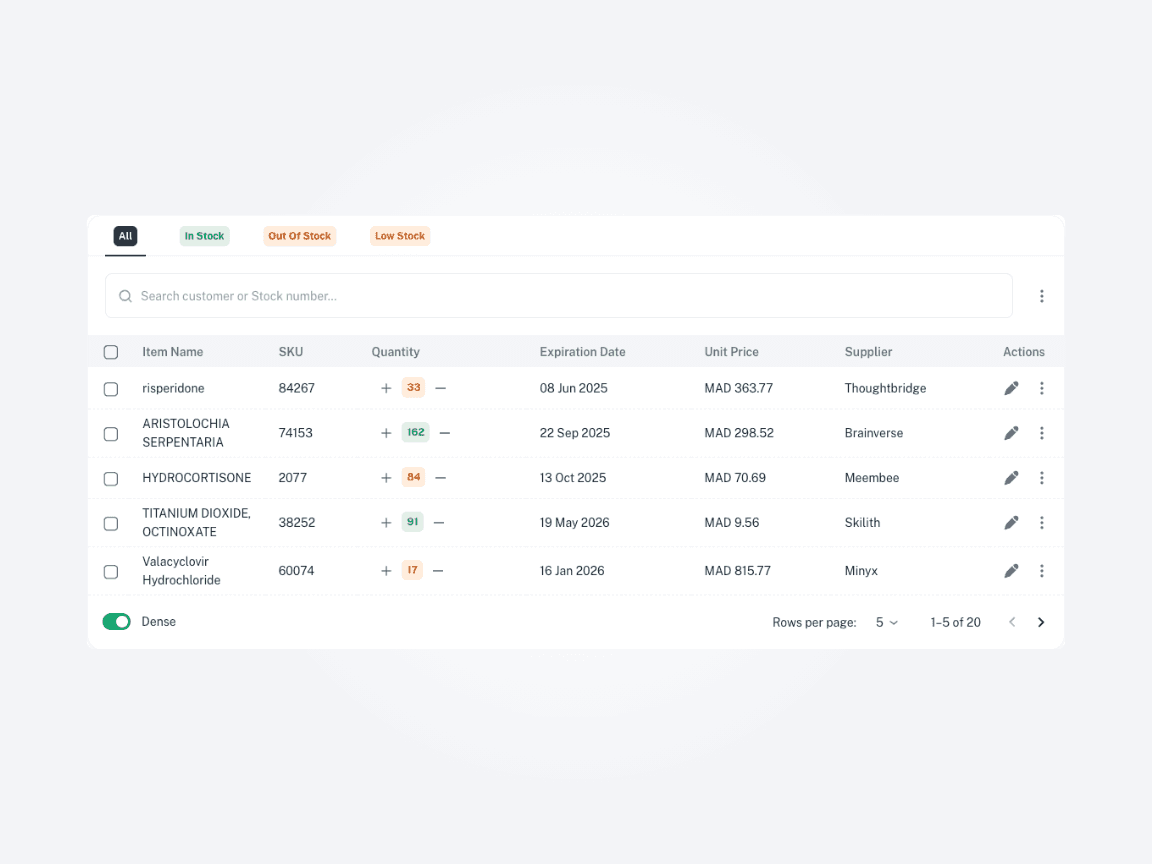Image resolution: width=1152 pixels, height=864 pixels.
Task: Open the more options menu for HYDROCORTISONE row
Action: pos(1041,478)
